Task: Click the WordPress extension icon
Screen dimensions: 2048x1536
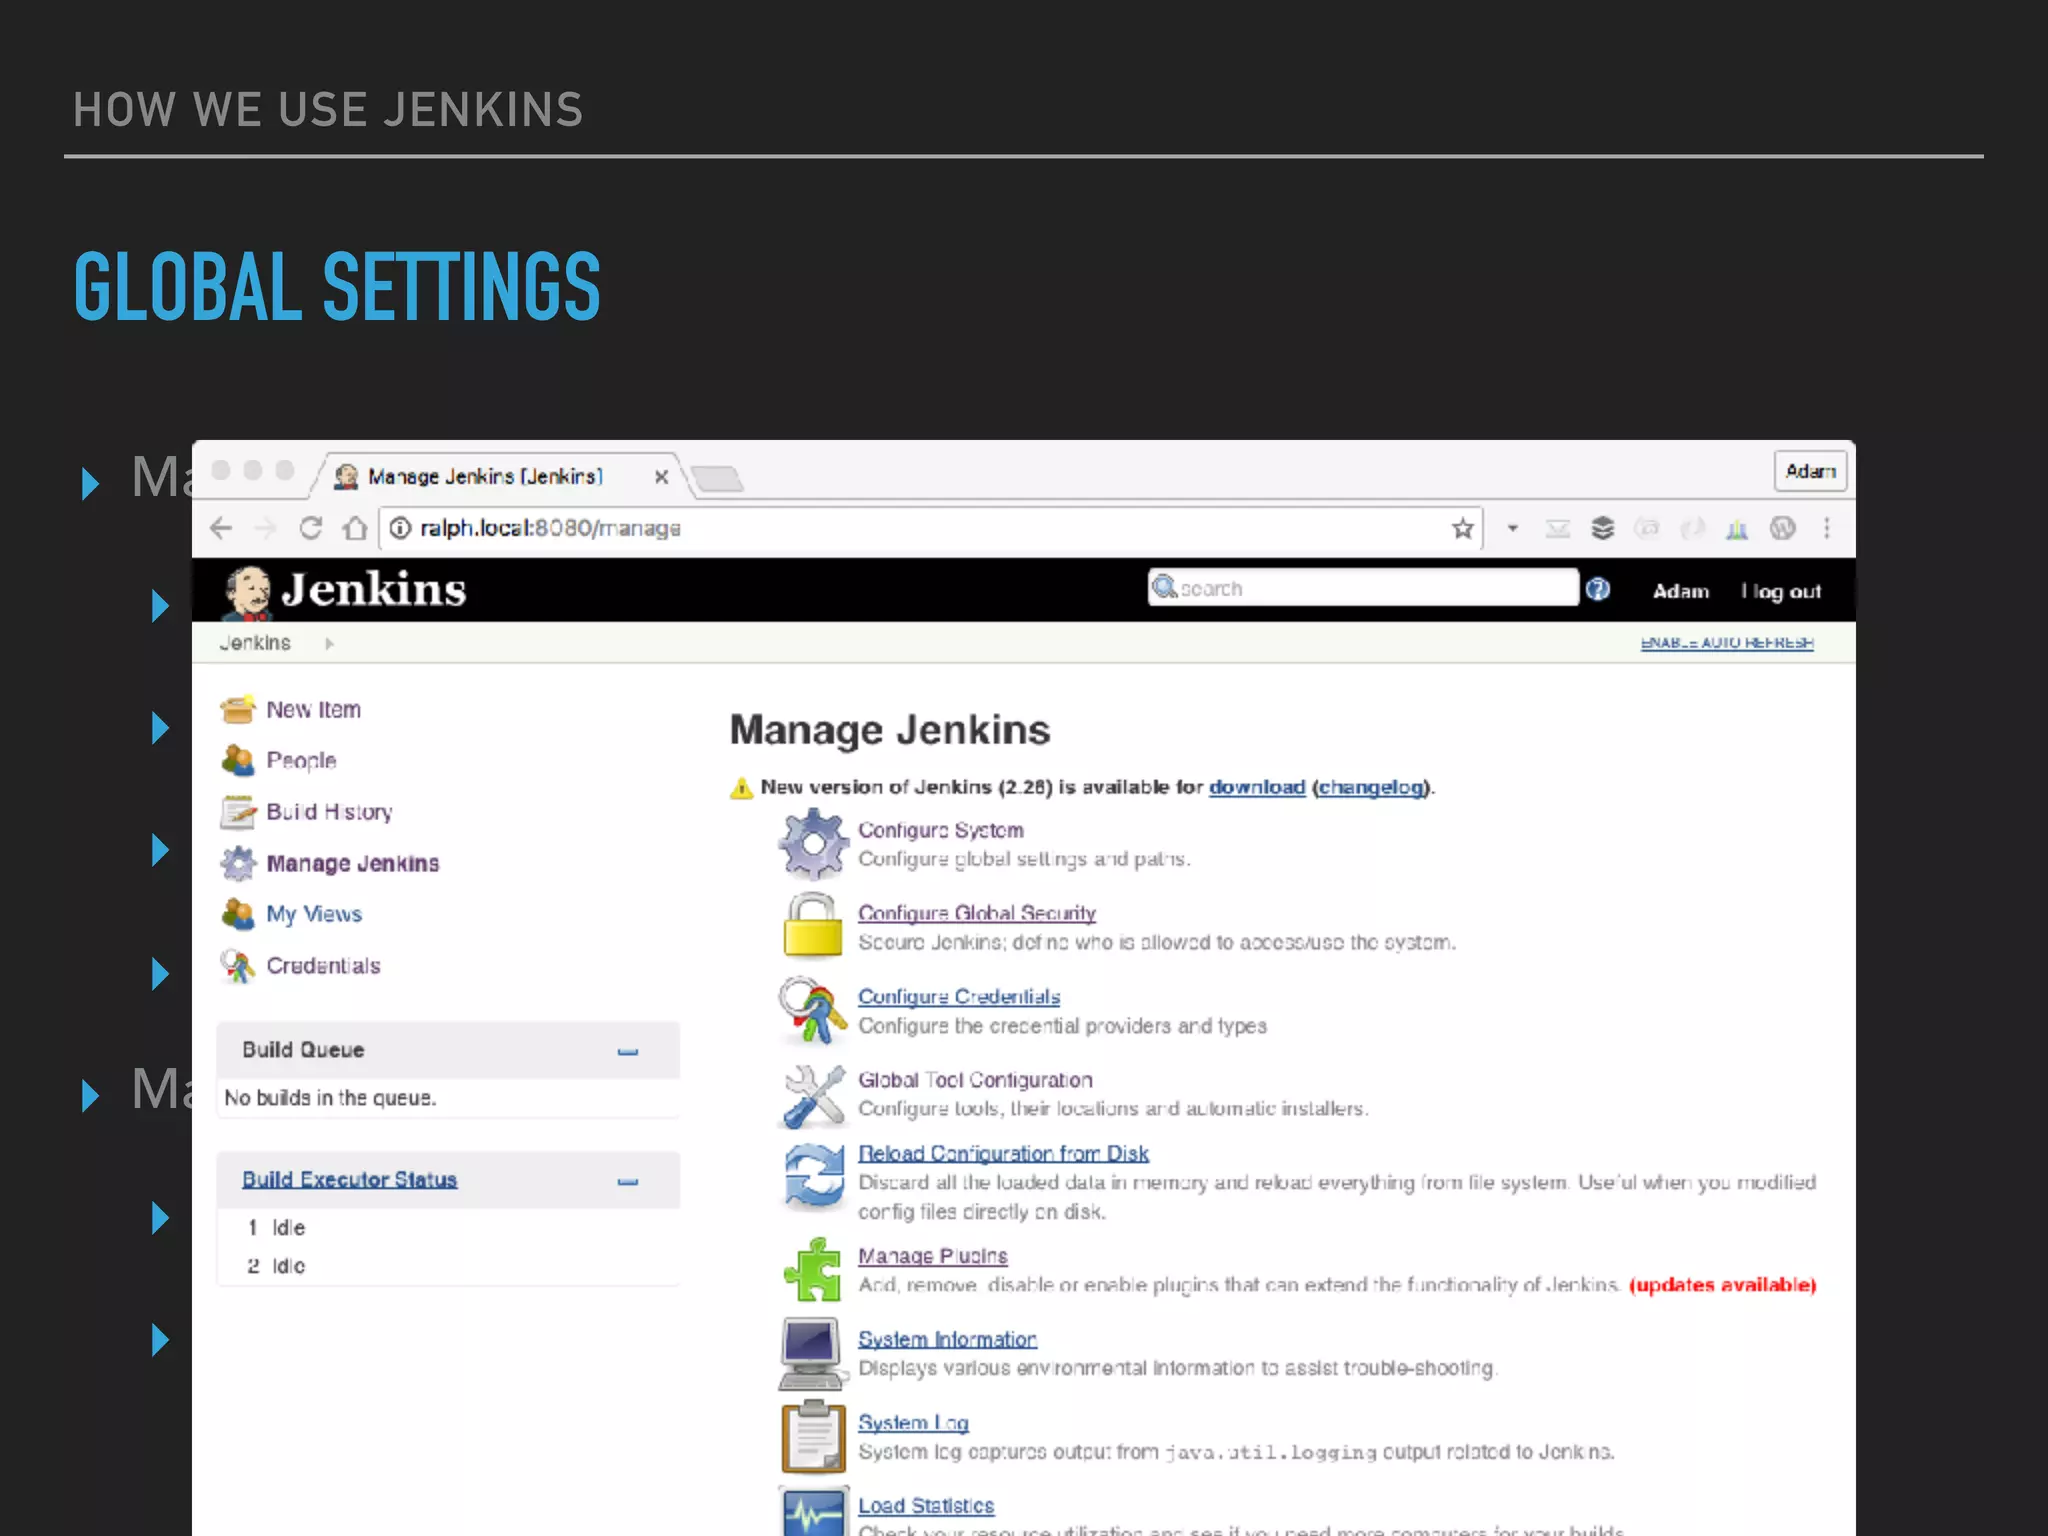Action: [x=1783, y=528]
